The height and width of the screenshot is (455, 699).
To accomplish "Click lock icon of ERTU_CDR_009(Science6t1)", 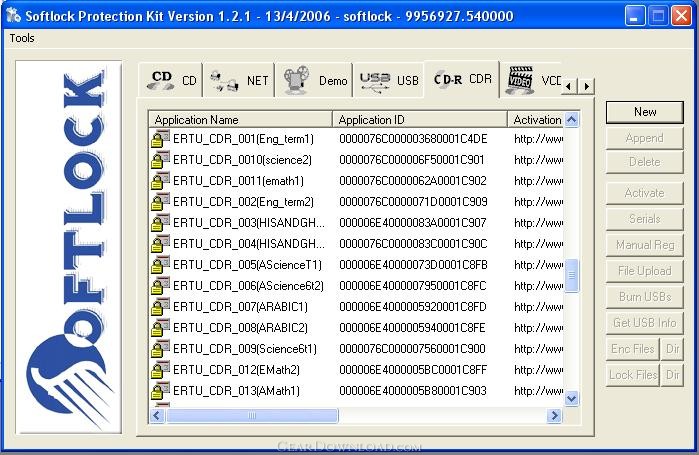I will point(160,348).
